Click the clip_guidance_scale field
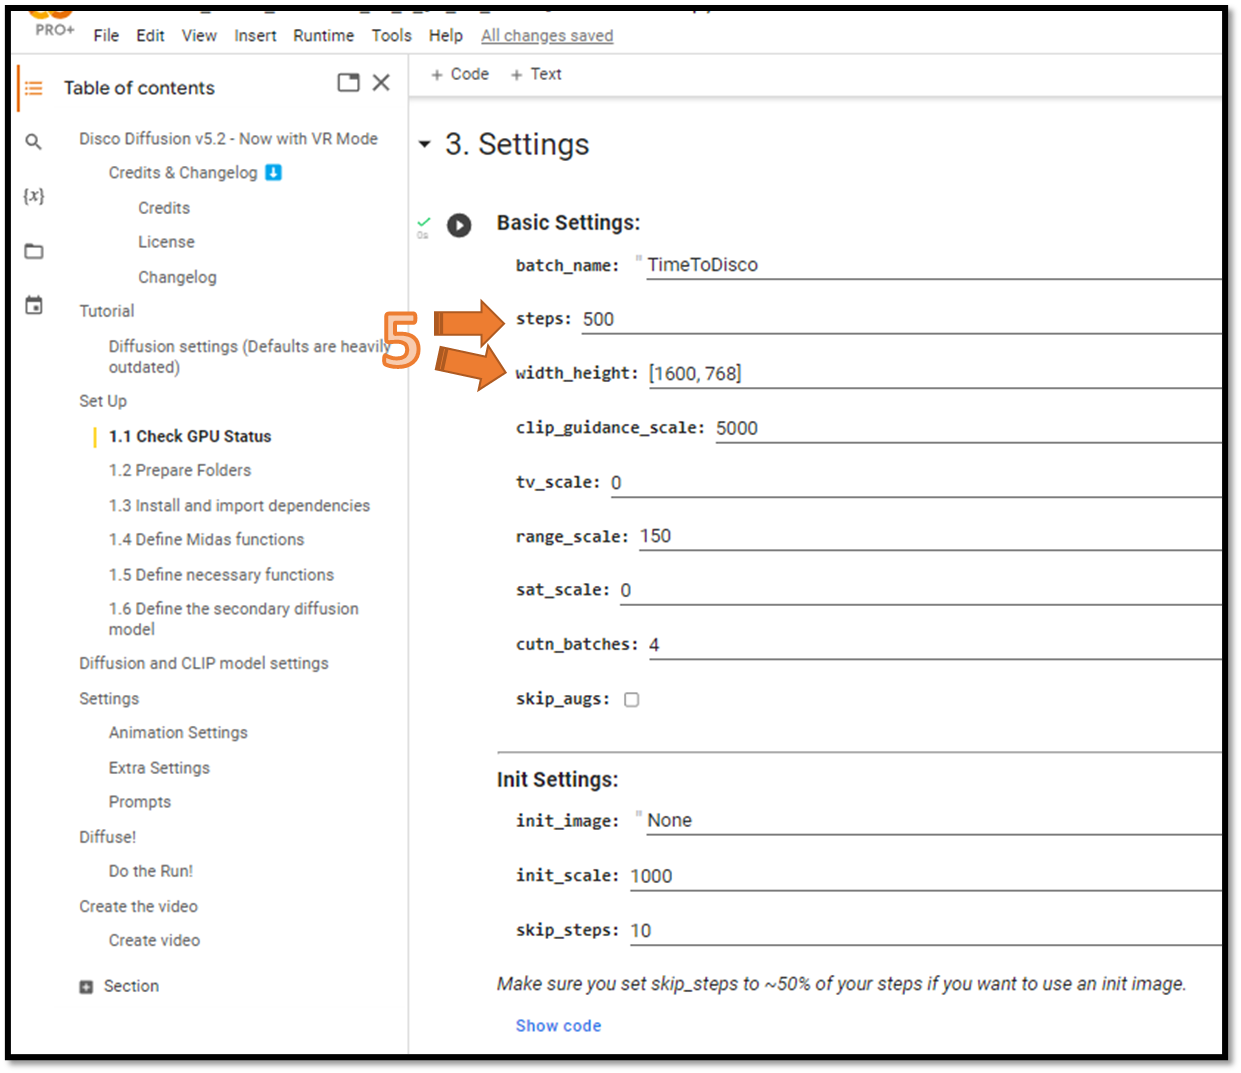 coord(968,428)
